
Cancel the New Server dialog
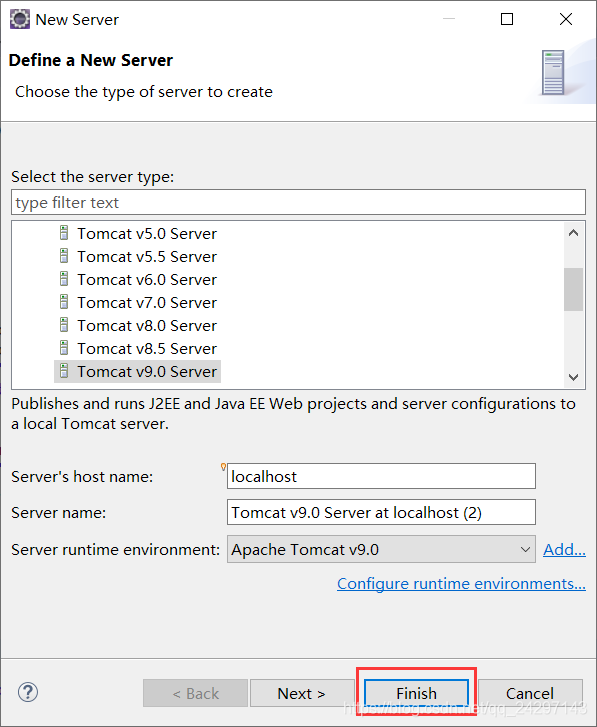530,693
